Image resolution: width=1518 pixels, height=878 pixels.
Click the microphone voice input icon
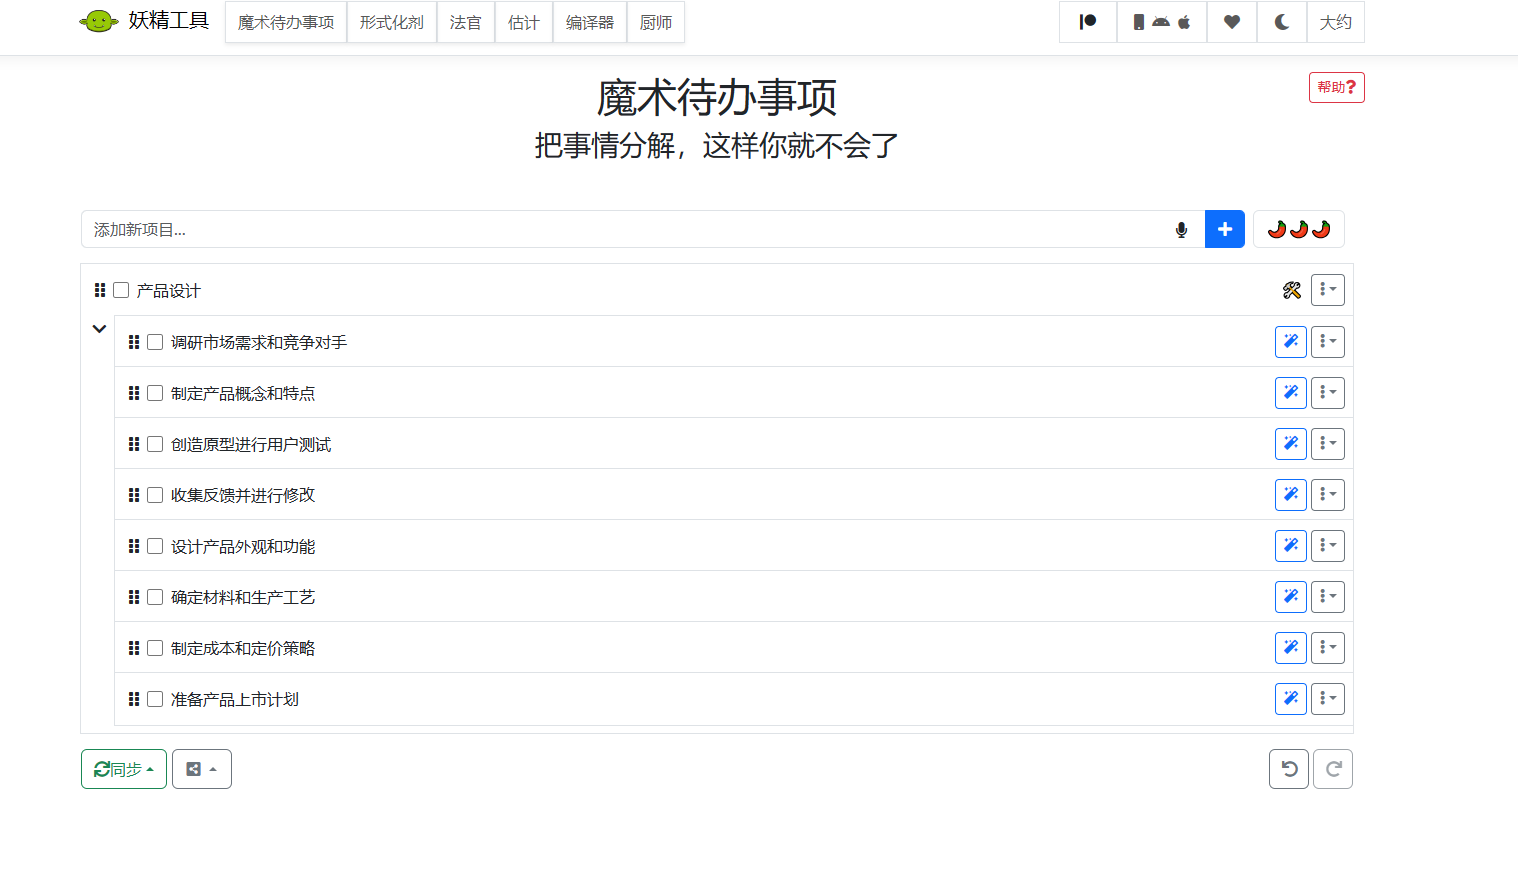click(x=1181, y=230)
